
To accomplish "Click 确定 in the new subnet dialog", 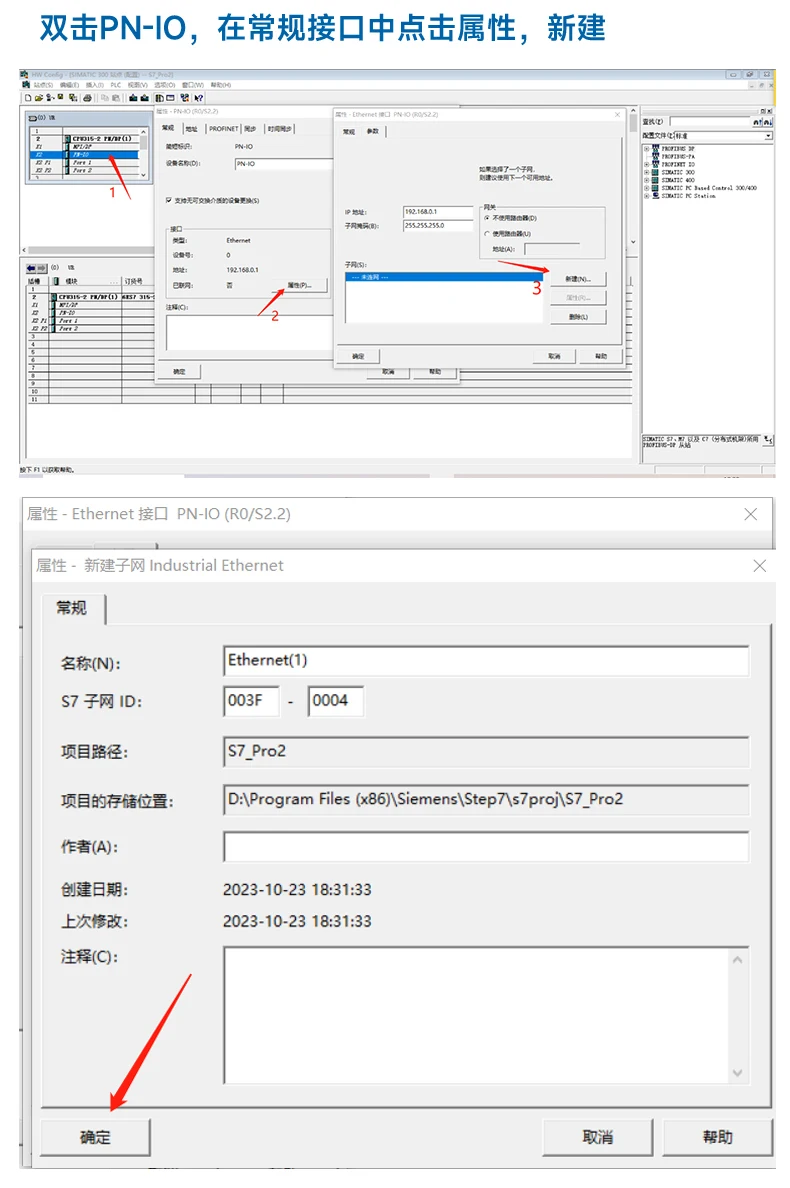I will (95, 1137).
